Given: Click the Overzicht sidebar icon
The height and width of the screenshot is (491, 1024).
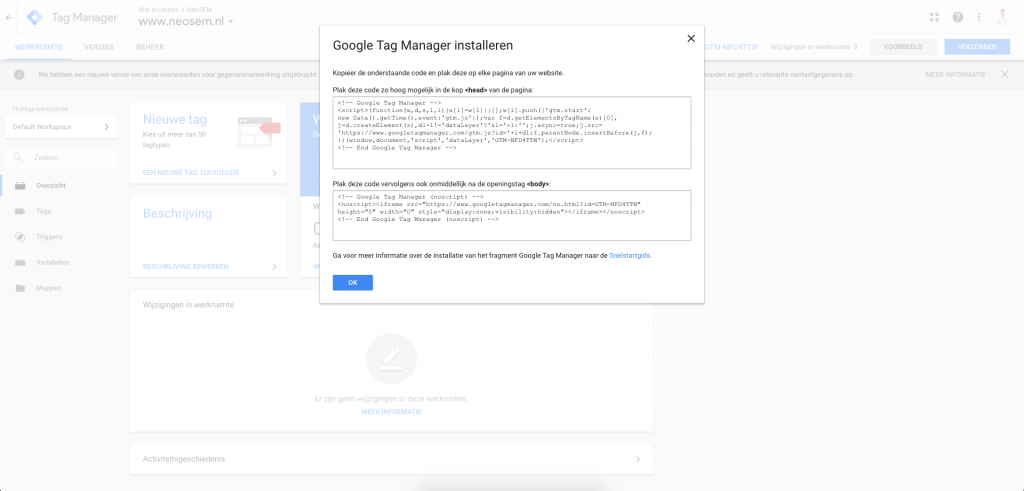Looking at the screenshot, I should point(20,186).
